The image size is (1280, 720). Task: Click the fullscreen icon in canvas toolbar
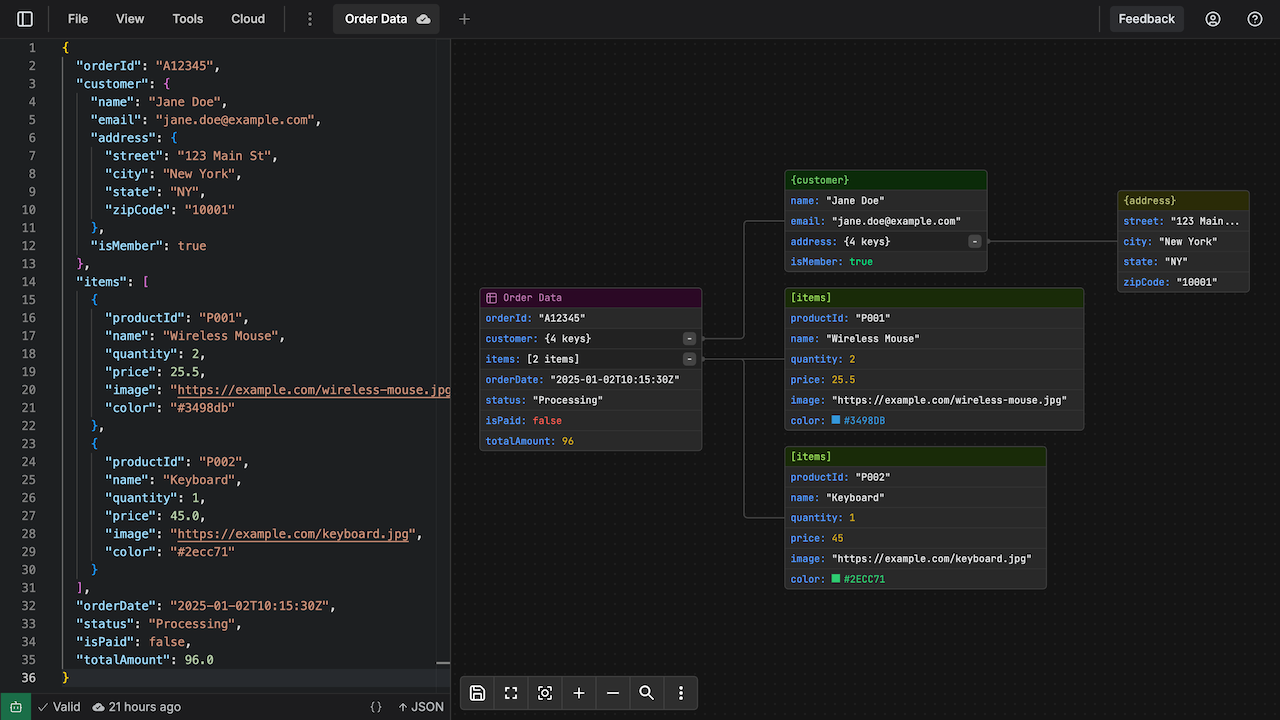511,693
